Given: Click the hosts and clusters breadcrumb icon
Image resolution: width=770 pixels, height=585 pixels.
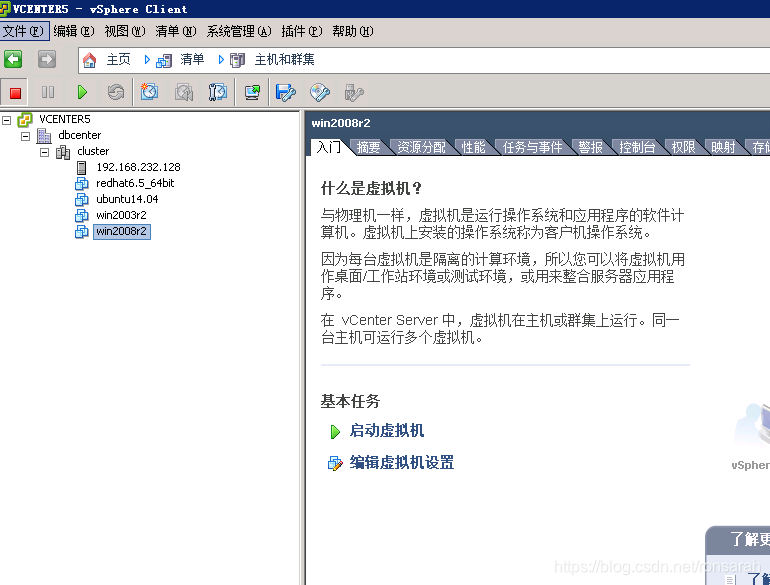Looking at the screenshot, I should 237,60.
